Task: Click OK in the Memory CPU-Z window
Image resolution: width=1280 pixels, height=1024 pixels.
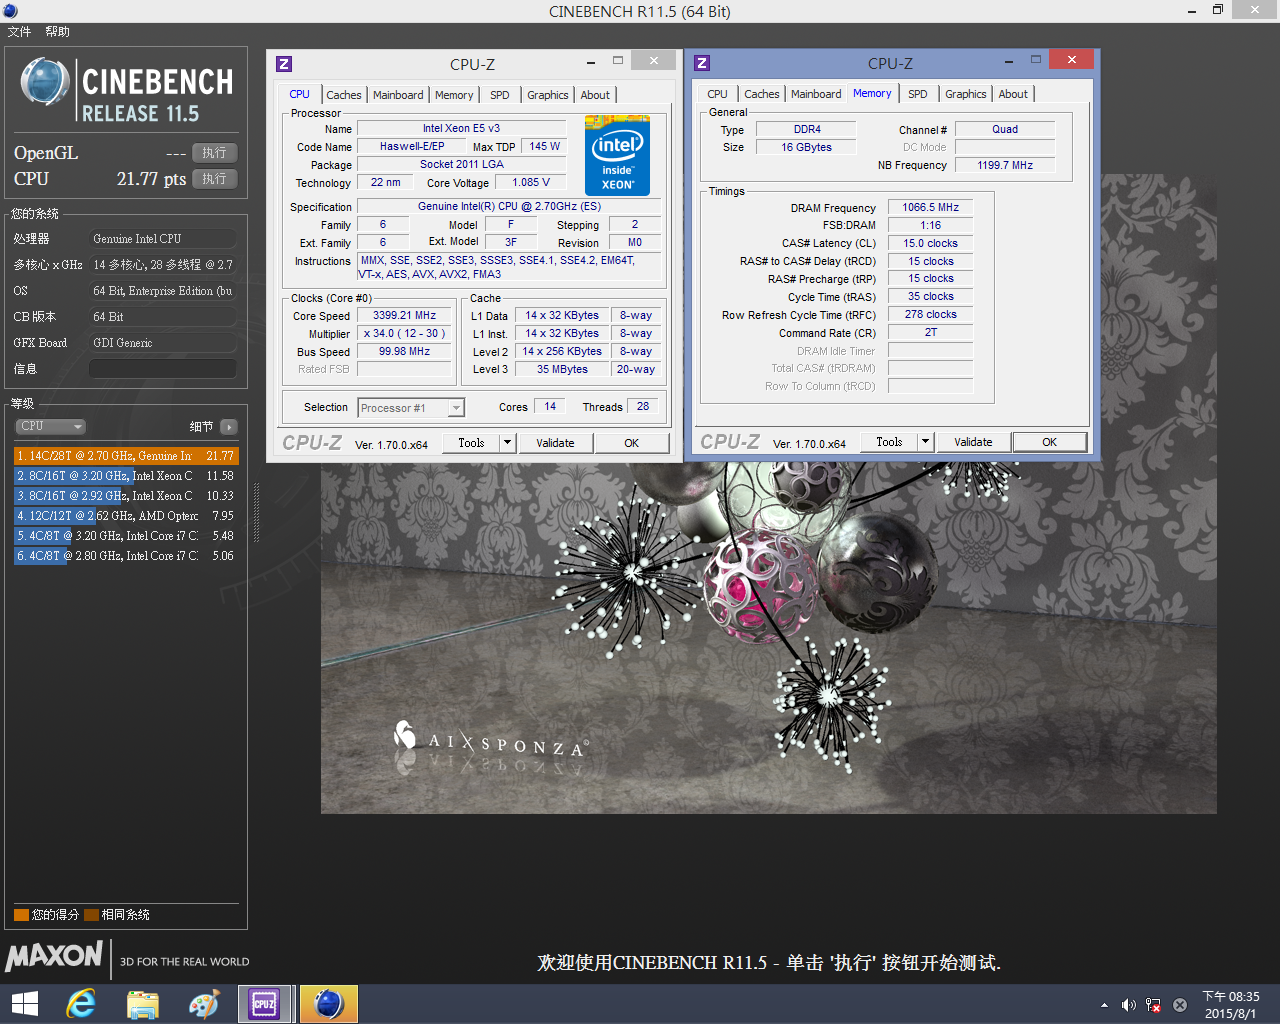Action: click(x=1050, y=442)
